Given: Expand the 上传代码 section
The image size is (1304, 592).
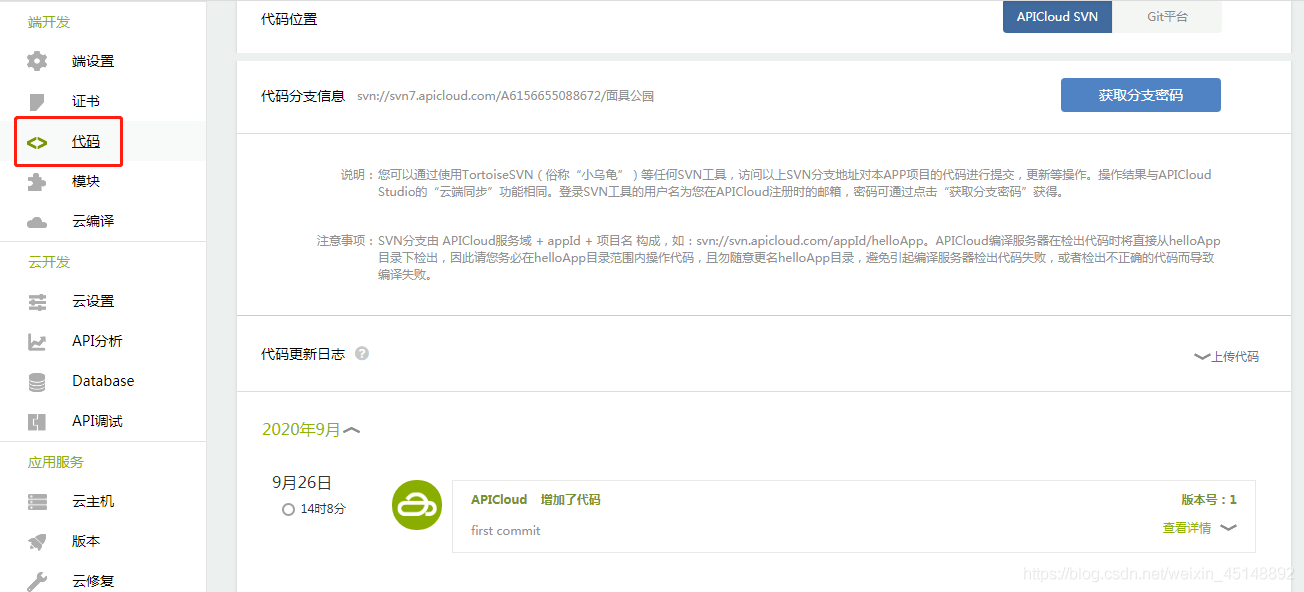Looking at the screenshot, I should [x=1226, y=356].
